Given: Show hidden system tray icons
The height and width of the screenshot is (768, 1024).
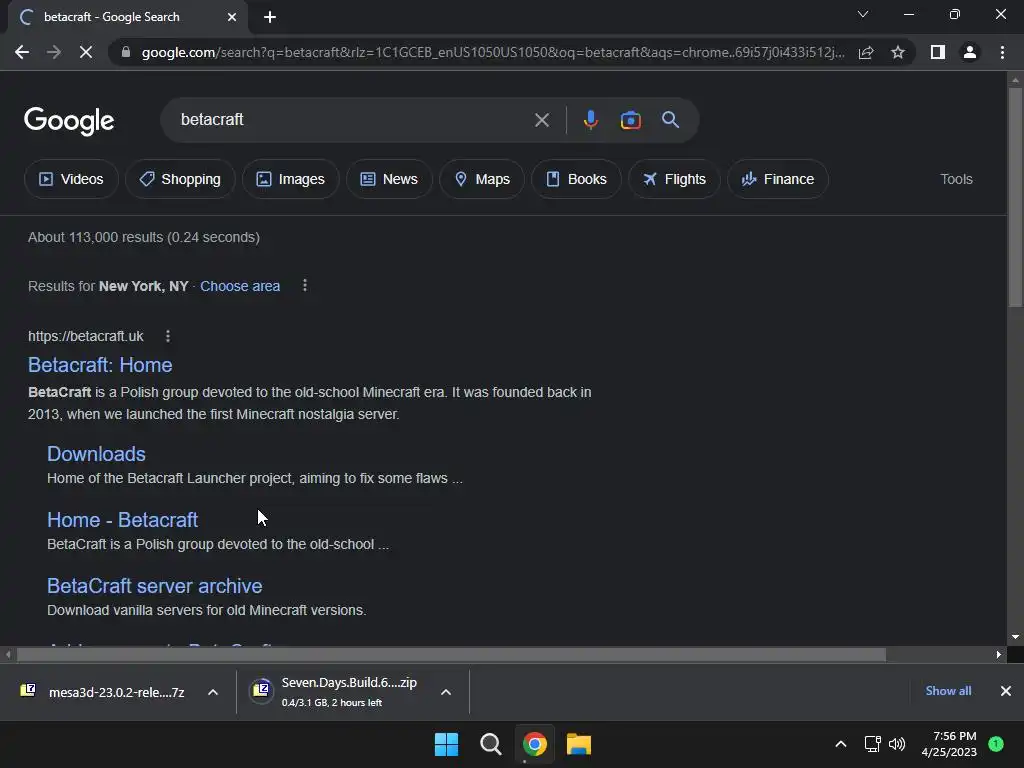Looking at the screenshot, I should coord(840,744).
